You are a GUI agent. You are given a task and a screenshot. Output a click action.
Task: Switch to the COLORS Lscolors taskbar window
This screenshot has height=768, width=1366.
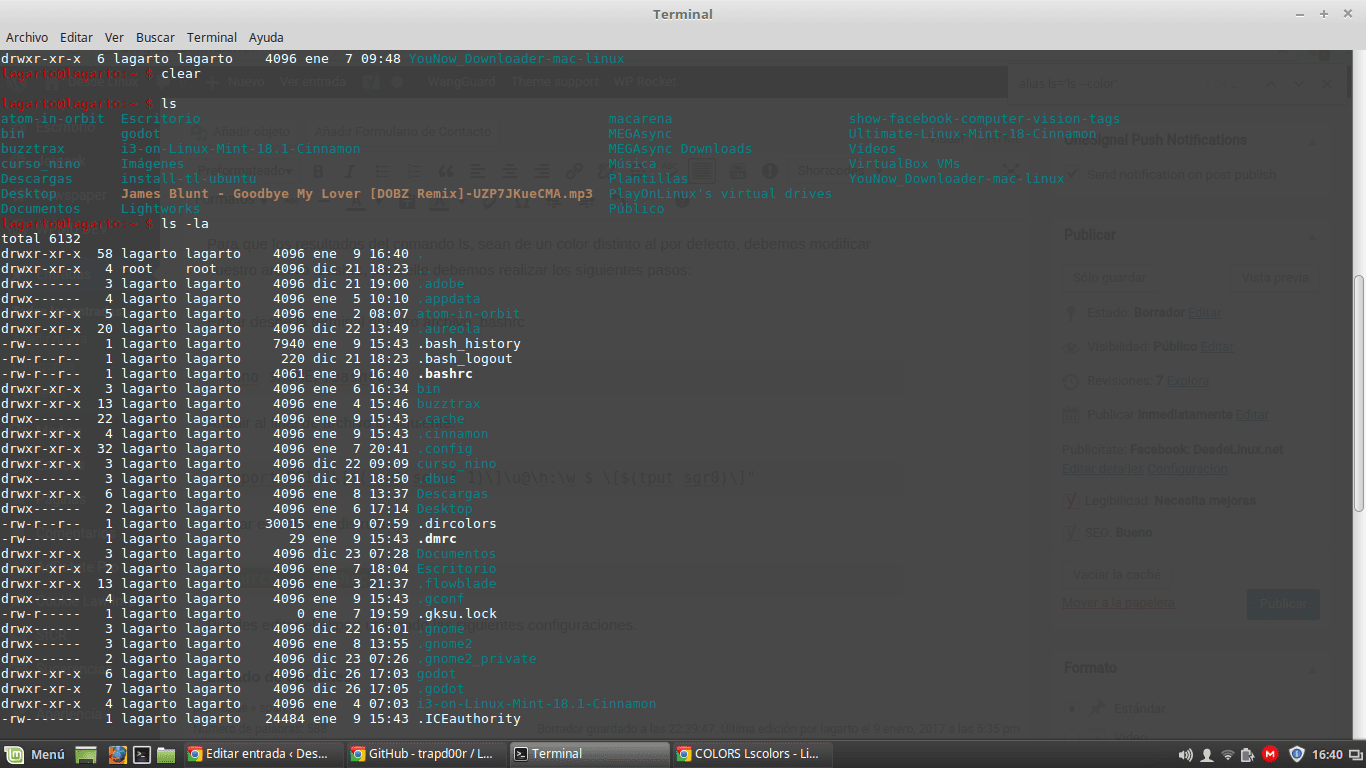tap(750, 754)
